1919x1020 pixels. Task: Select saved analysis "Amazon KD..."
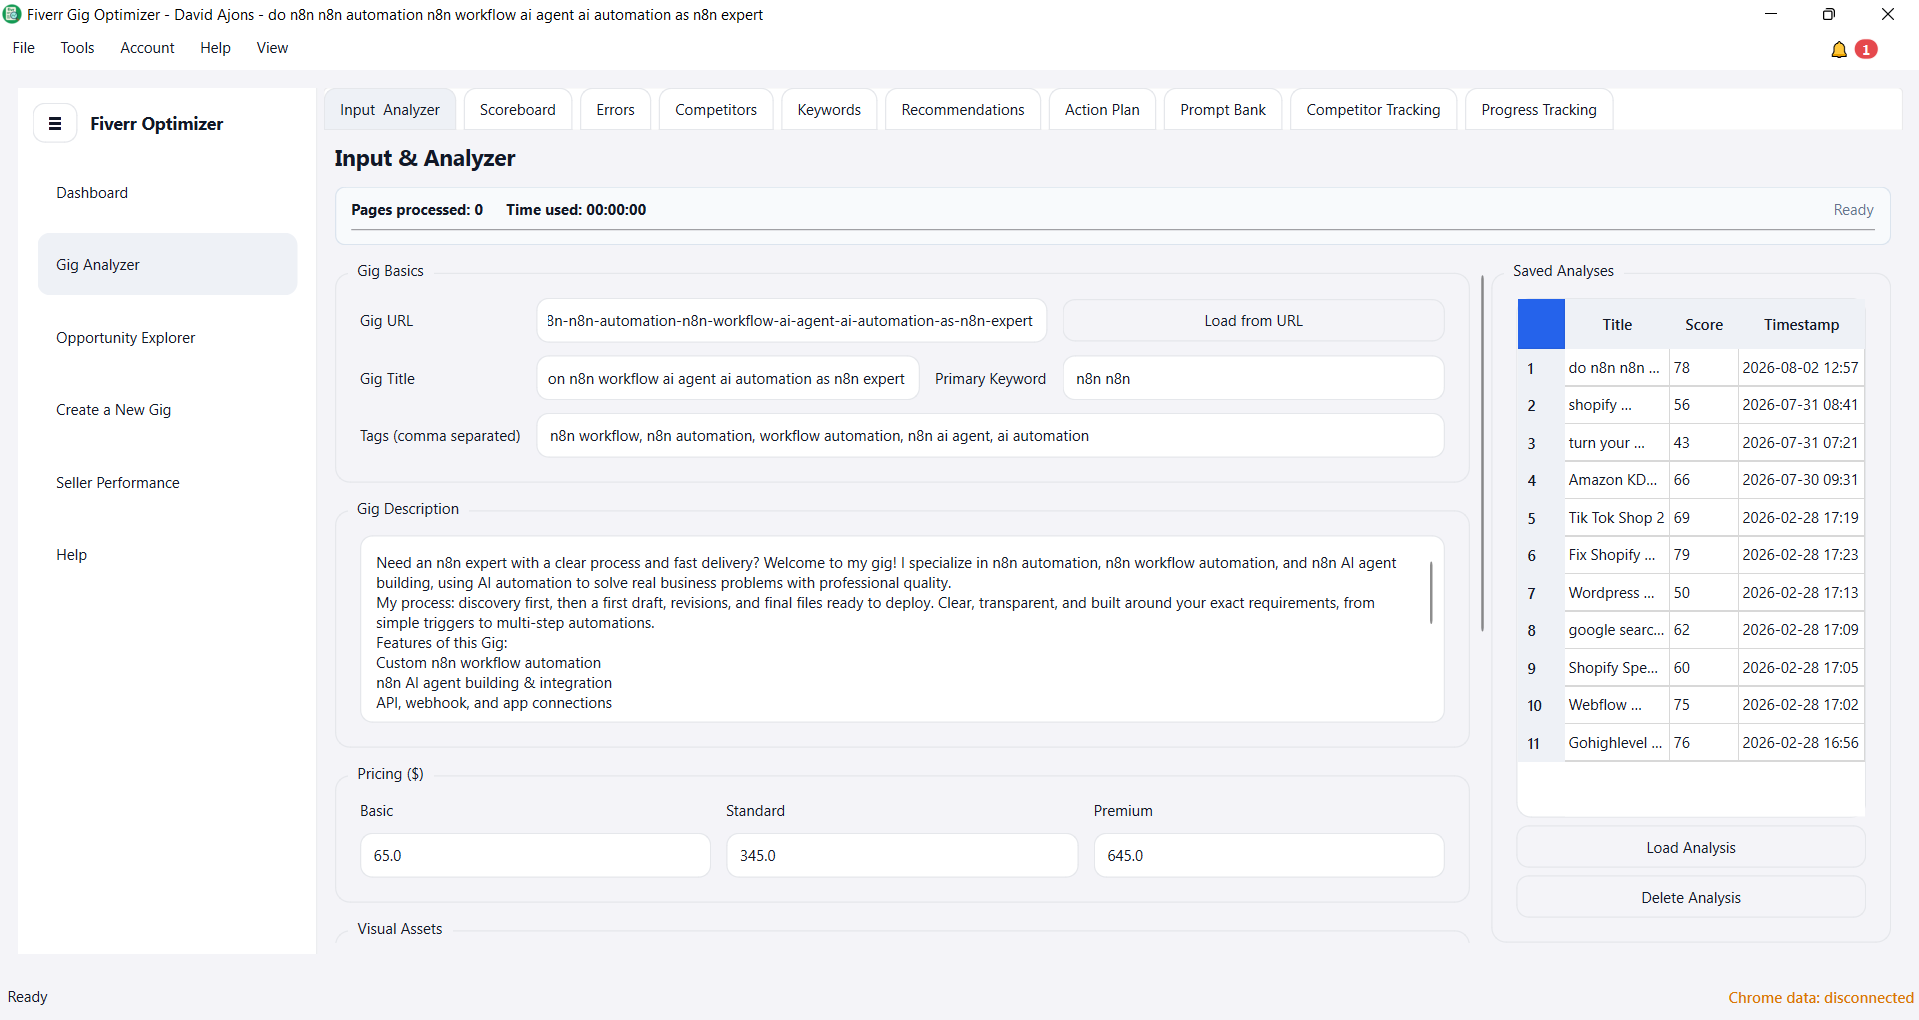coord(1616,480)
